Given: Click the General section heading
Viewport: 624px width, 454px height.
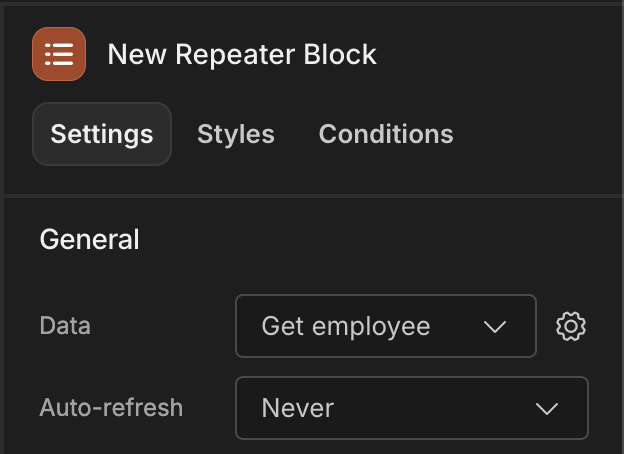Looking at the screenshot, I should tap(90, 240).
